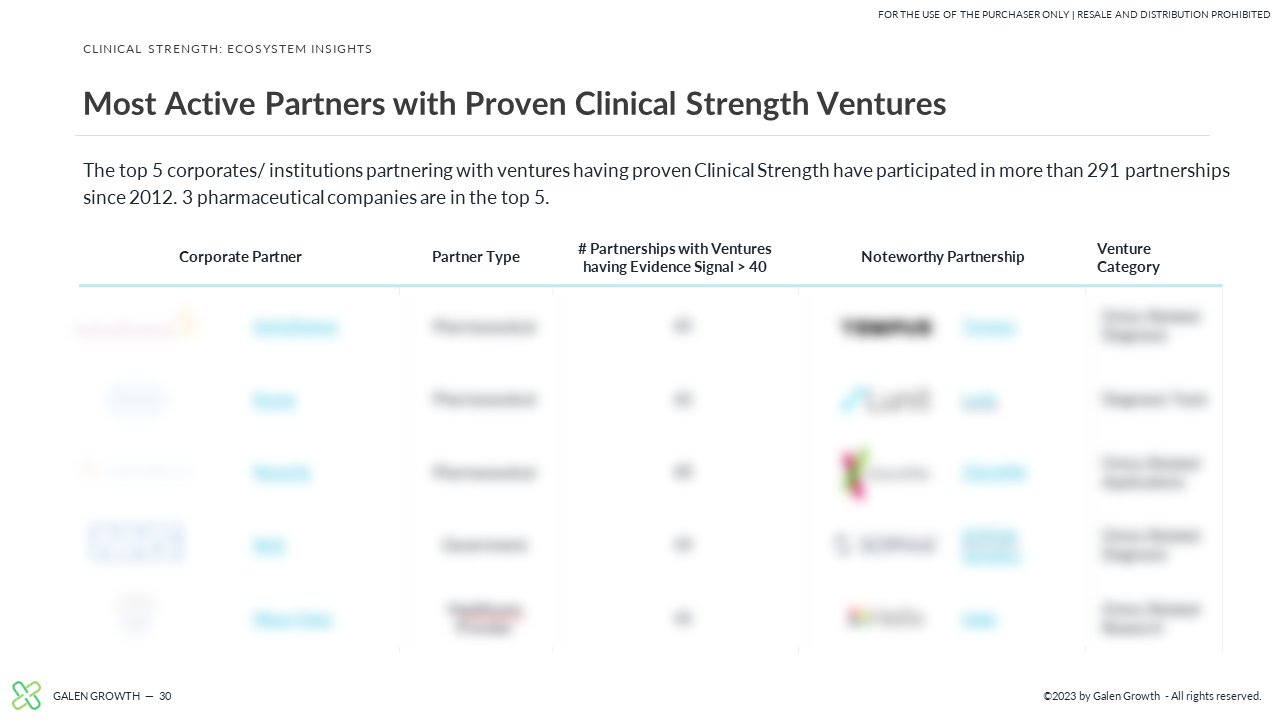Click the bold black TEMPUS logo
Viewport: 1280px width, 720px height.
tap(887, 327)
